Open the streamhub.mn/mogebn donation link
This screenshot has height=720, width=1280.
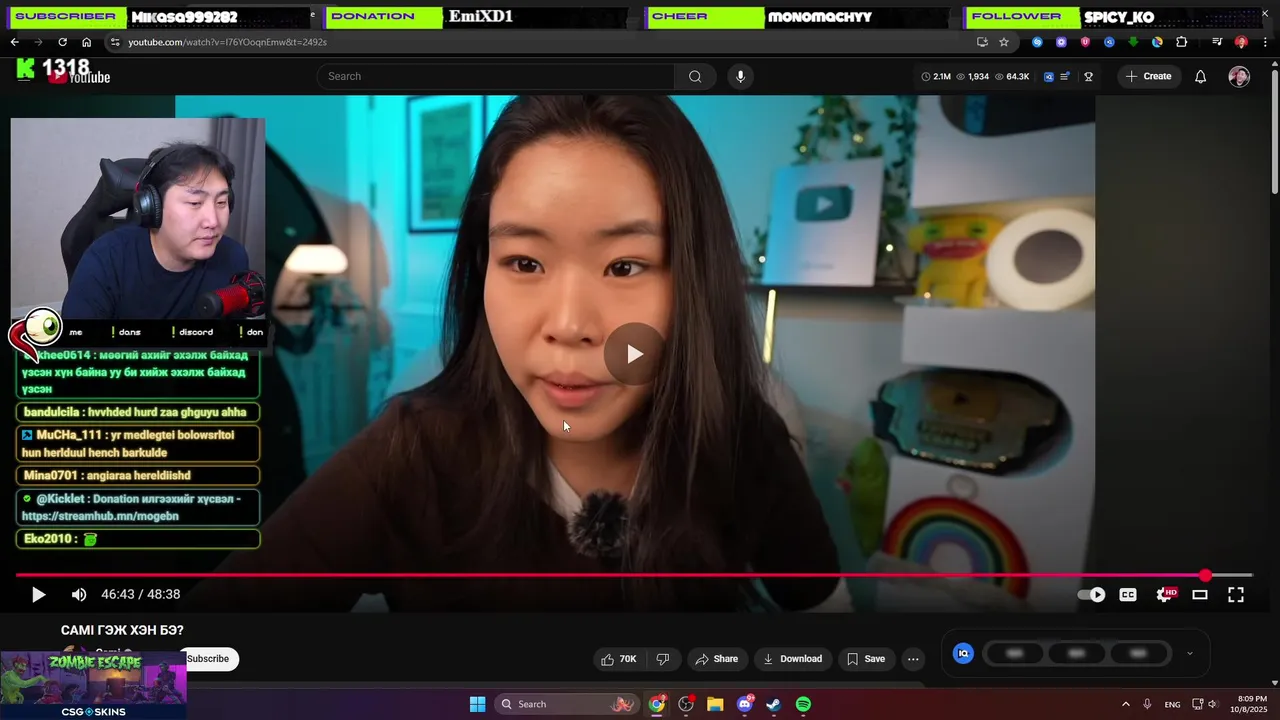coord(99,516)
